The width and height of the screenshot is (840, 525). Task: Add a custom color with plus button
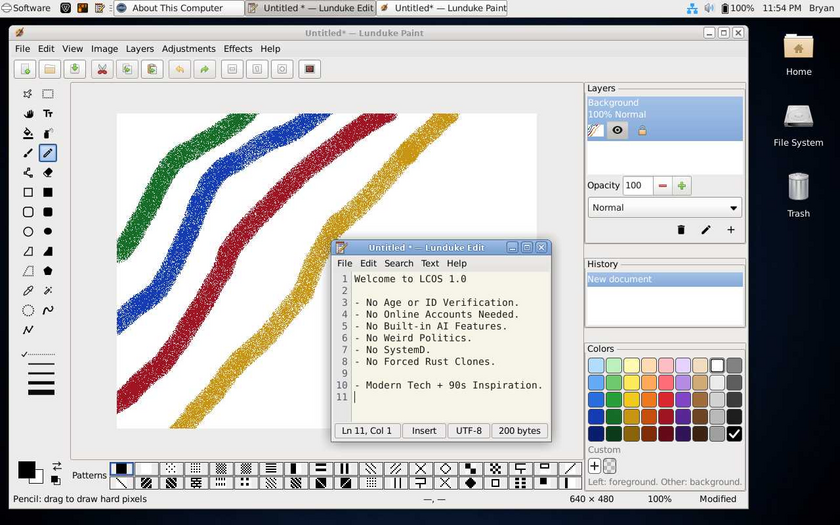[x=595, y=466]
